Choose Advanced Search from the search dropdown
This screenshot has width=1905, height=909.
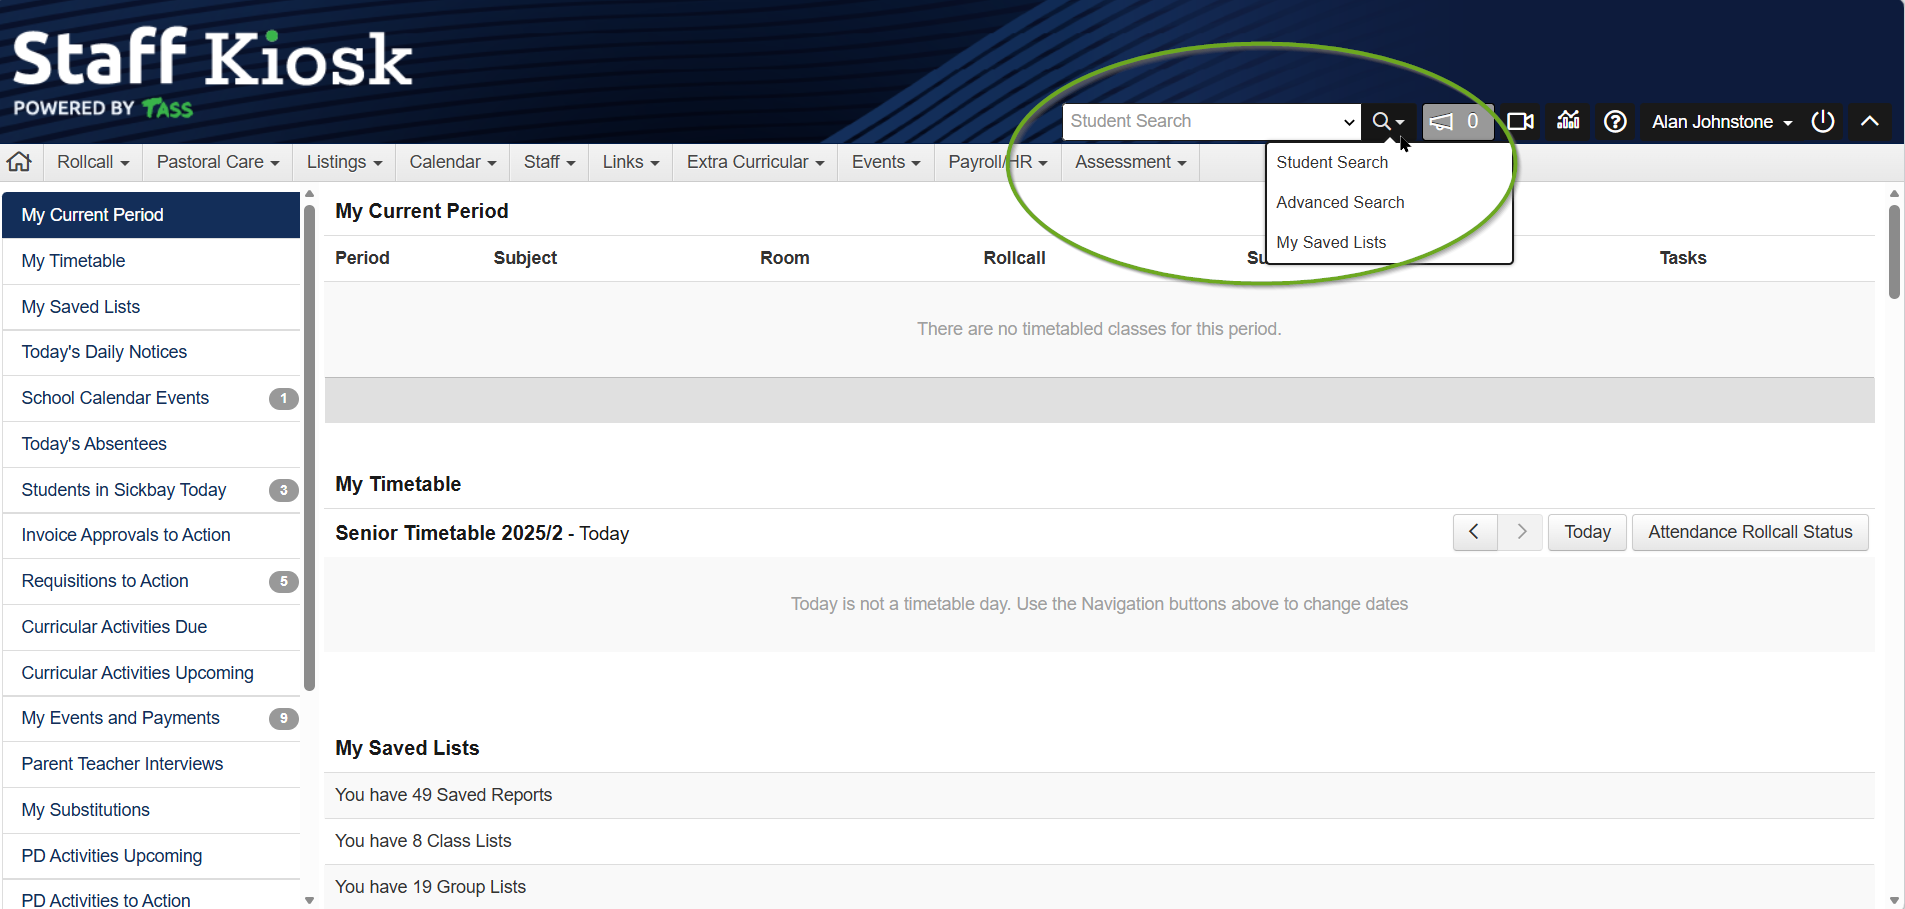click(x=1389, y=202)
